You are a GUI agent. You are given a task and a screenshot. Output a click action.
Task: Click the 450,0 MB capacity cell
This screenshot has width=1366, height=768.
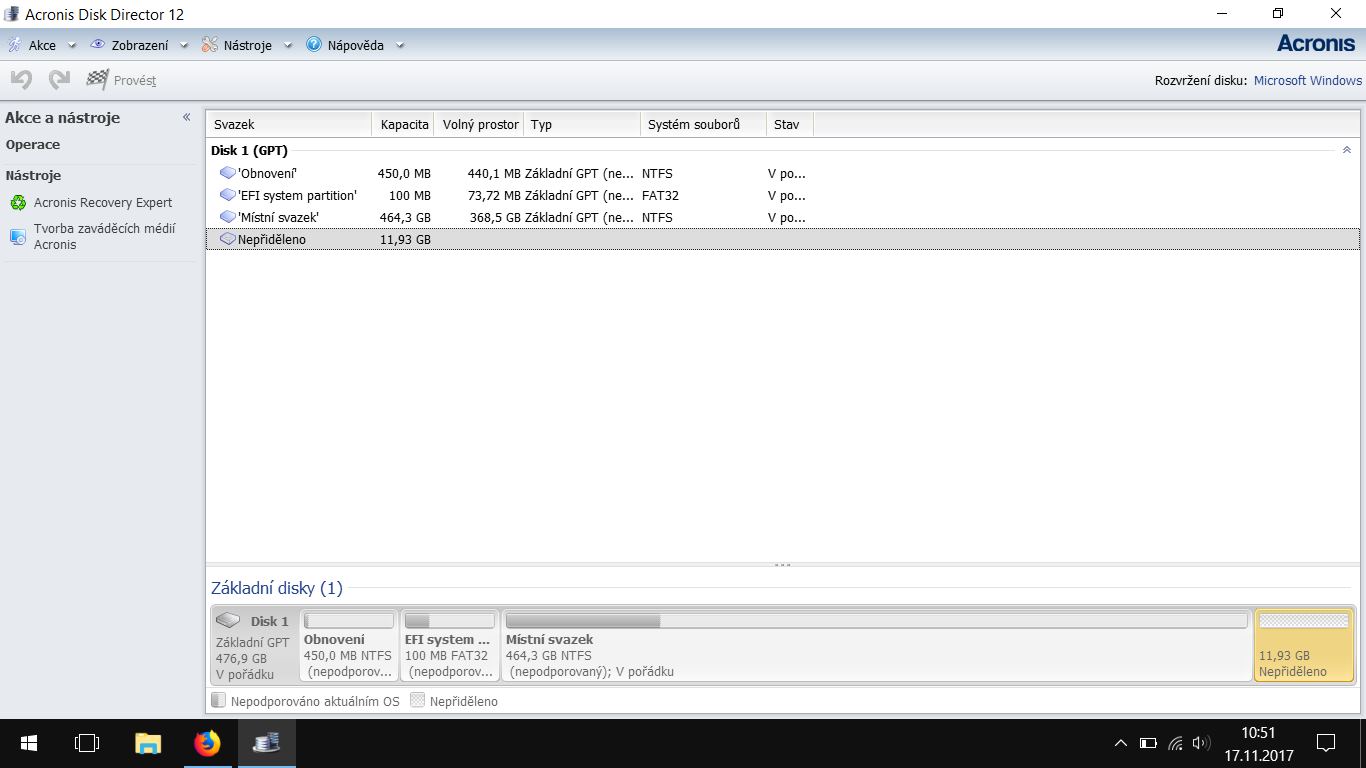(404, 173)
